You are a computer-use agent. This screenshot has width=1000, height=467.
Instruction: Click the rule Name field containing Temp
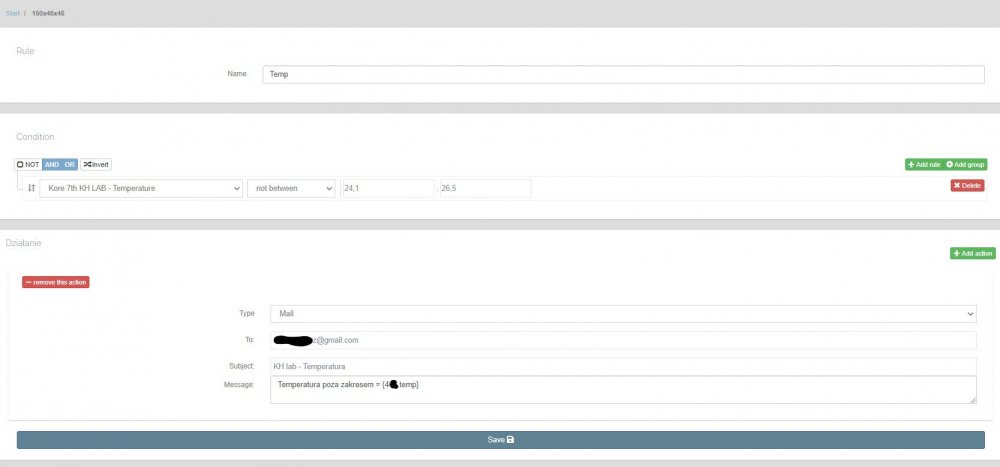click(x=623, y=74)
